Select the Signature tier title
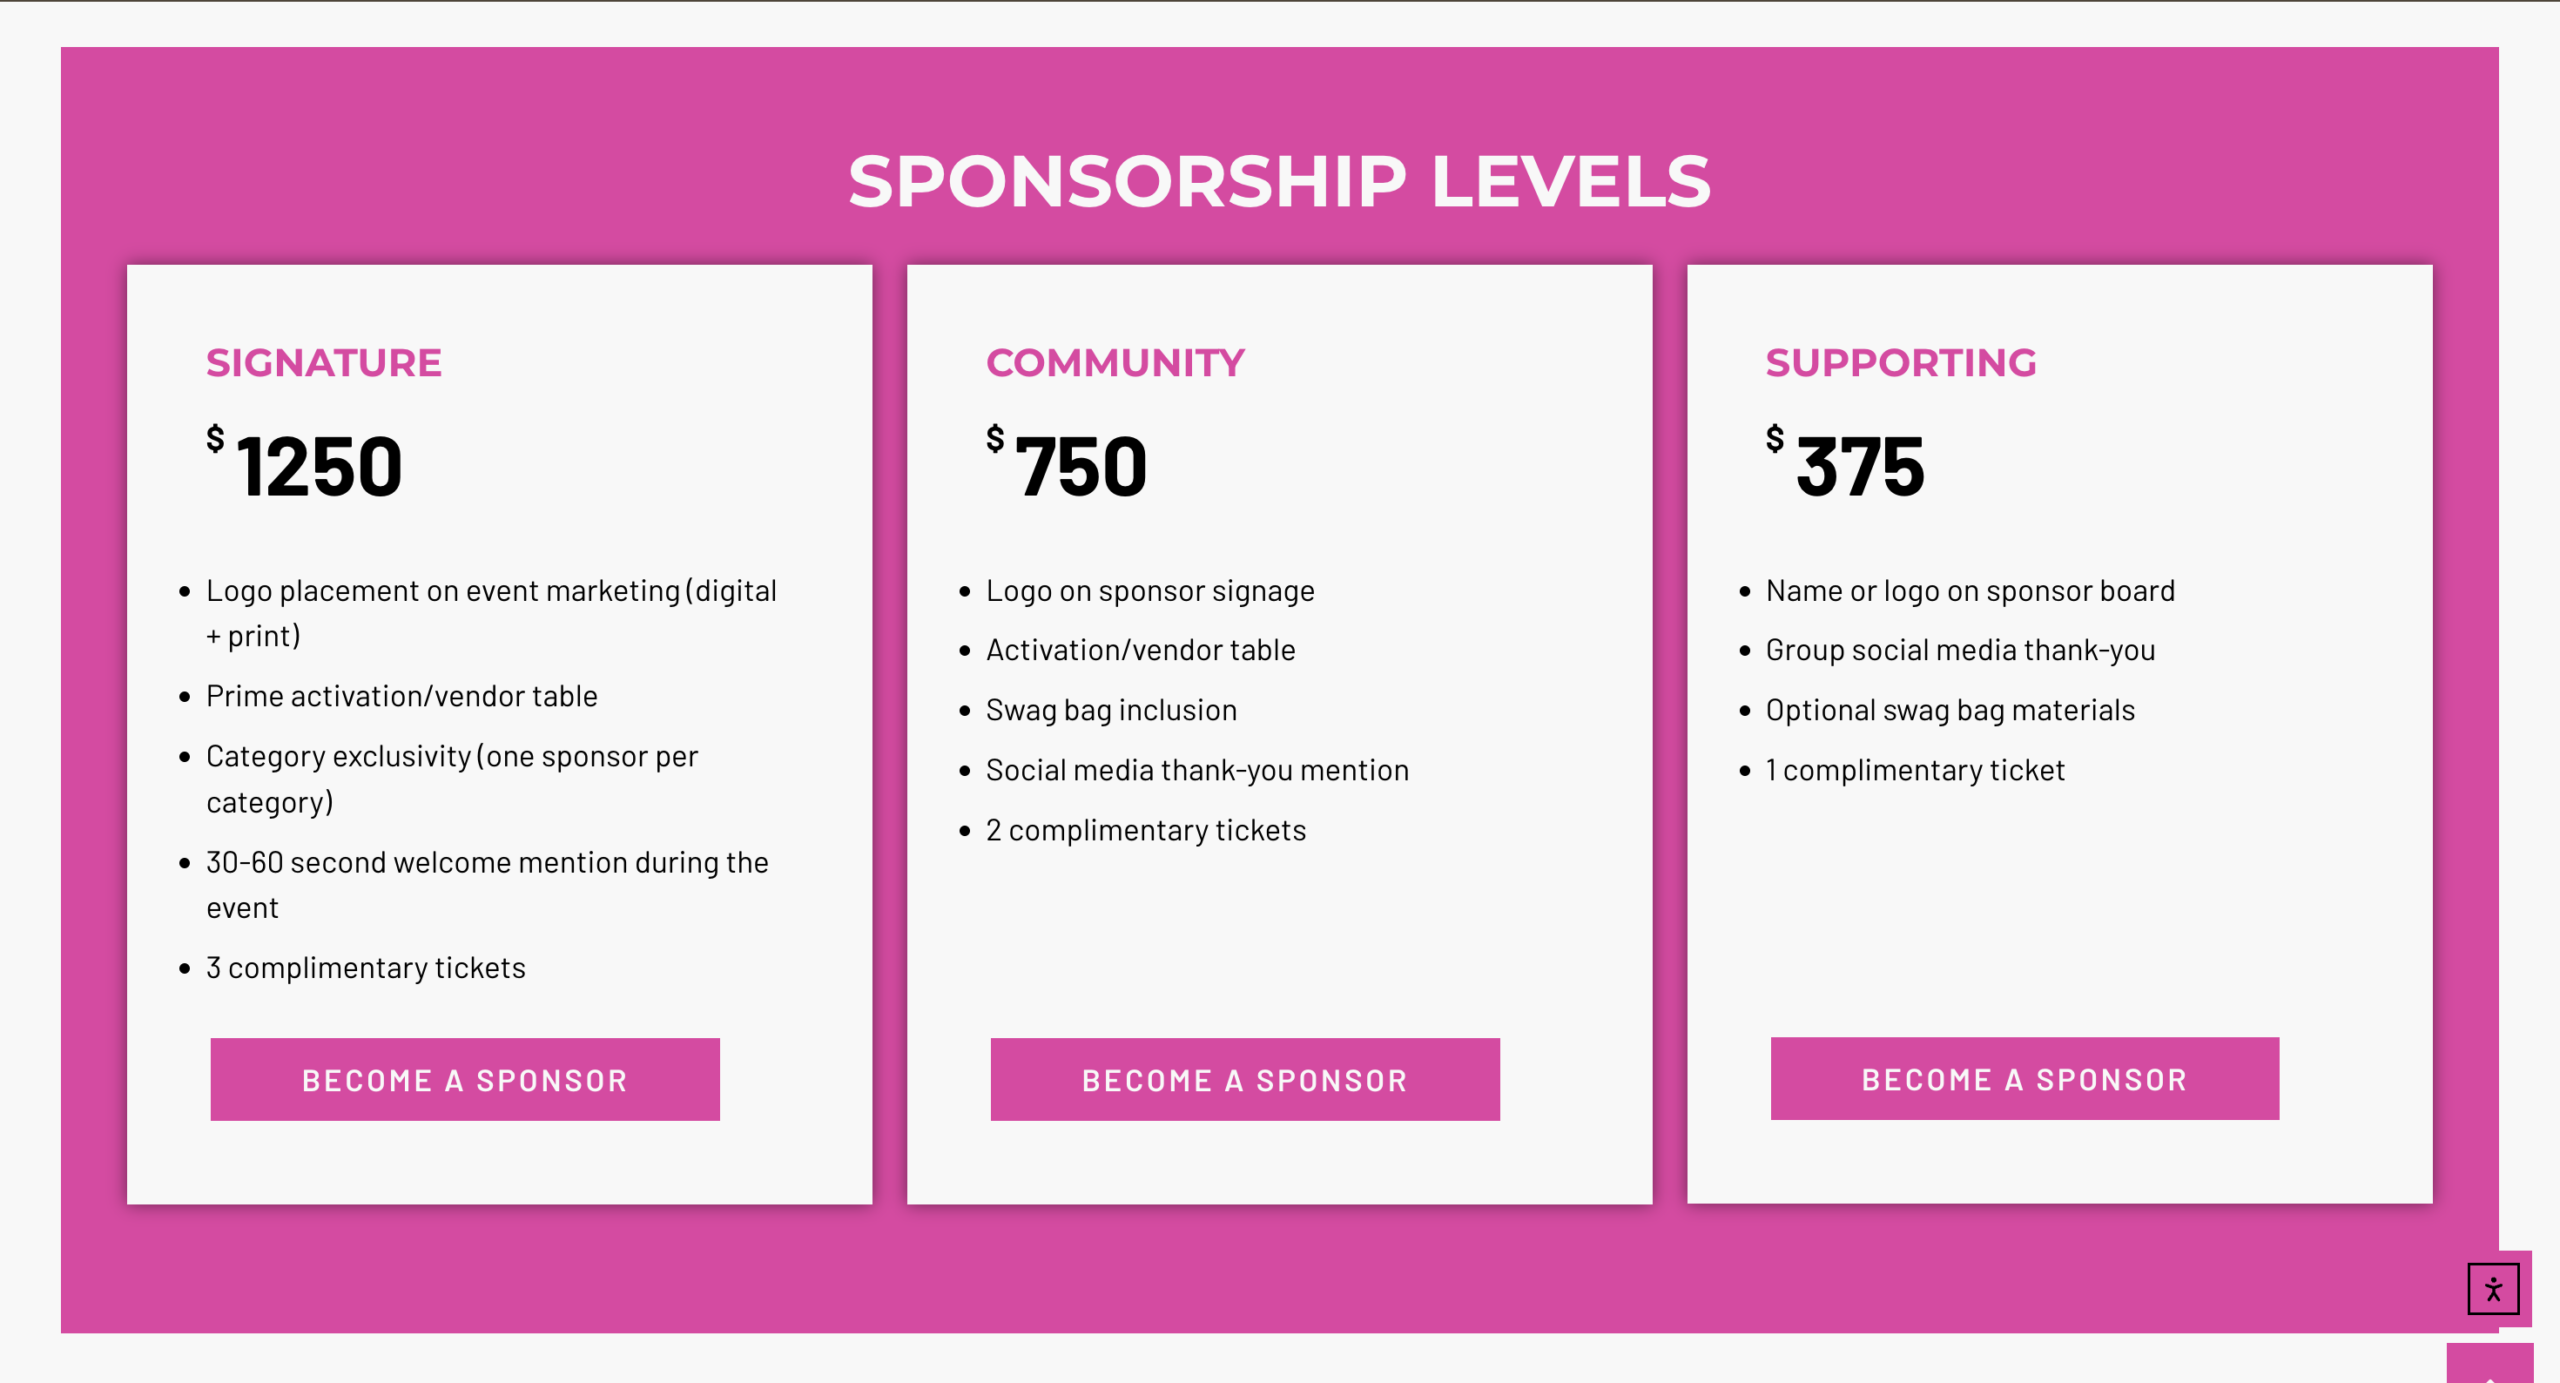This screenshot has width=2560, height=1383. (x=324, y=363)
